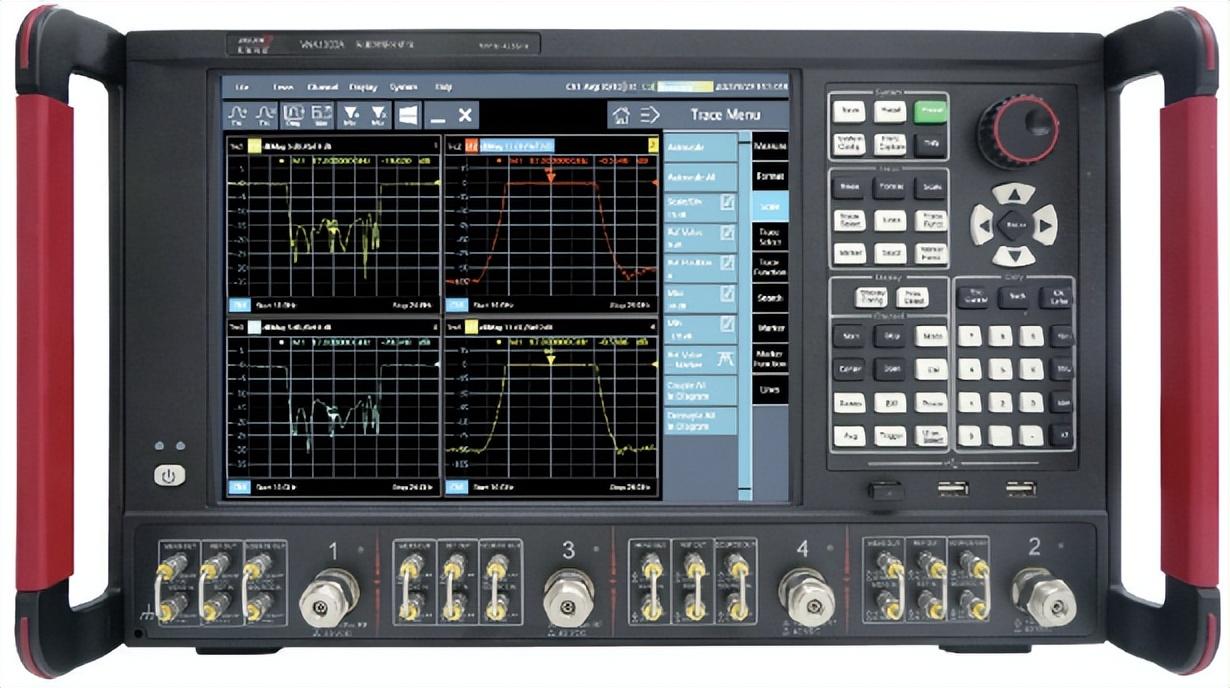Screen dimensions: 1230x688
Task: Click the left arrow navigation key
Action: 982,225
